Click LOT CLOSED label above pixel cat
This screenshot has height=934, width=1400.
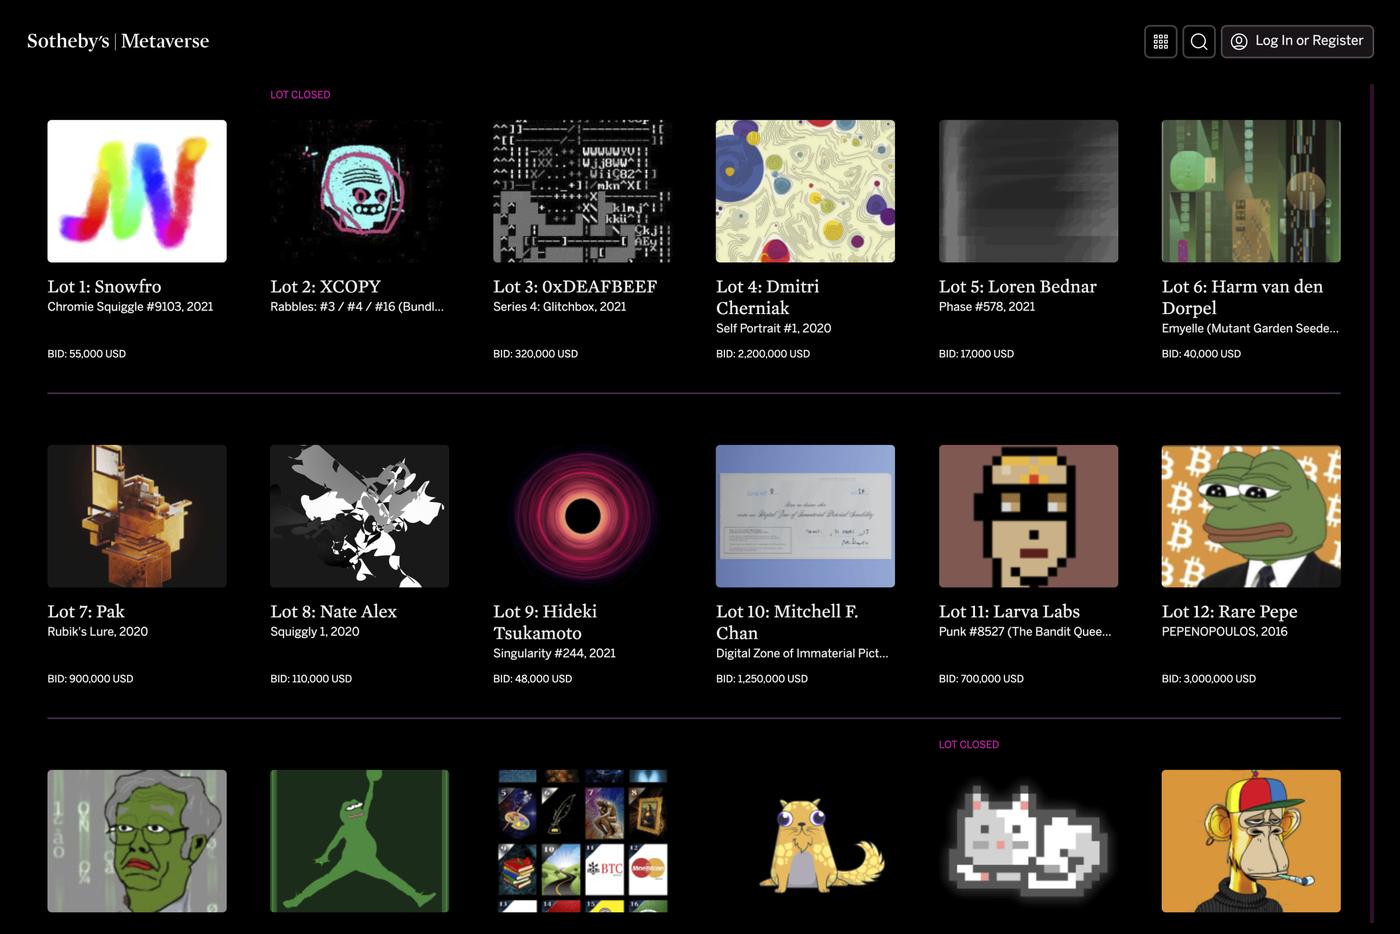(x=969, y=745)
